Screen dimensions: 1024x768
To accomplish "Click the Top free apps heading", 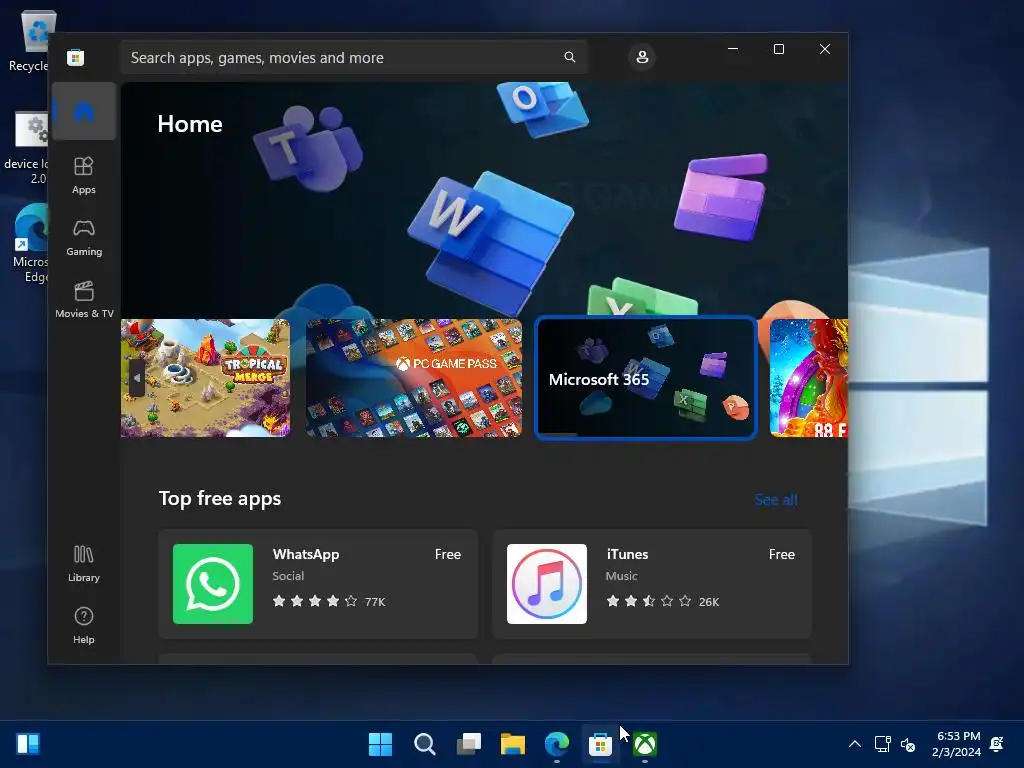I will (x=220, y=499).
